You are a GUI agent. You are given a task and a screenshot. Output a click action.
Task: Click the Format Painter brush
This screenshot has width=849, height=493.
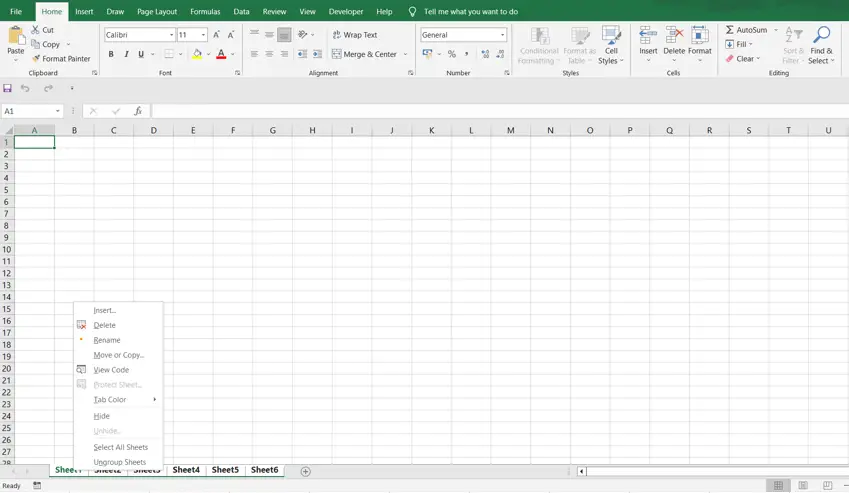(x=36, y=58)
